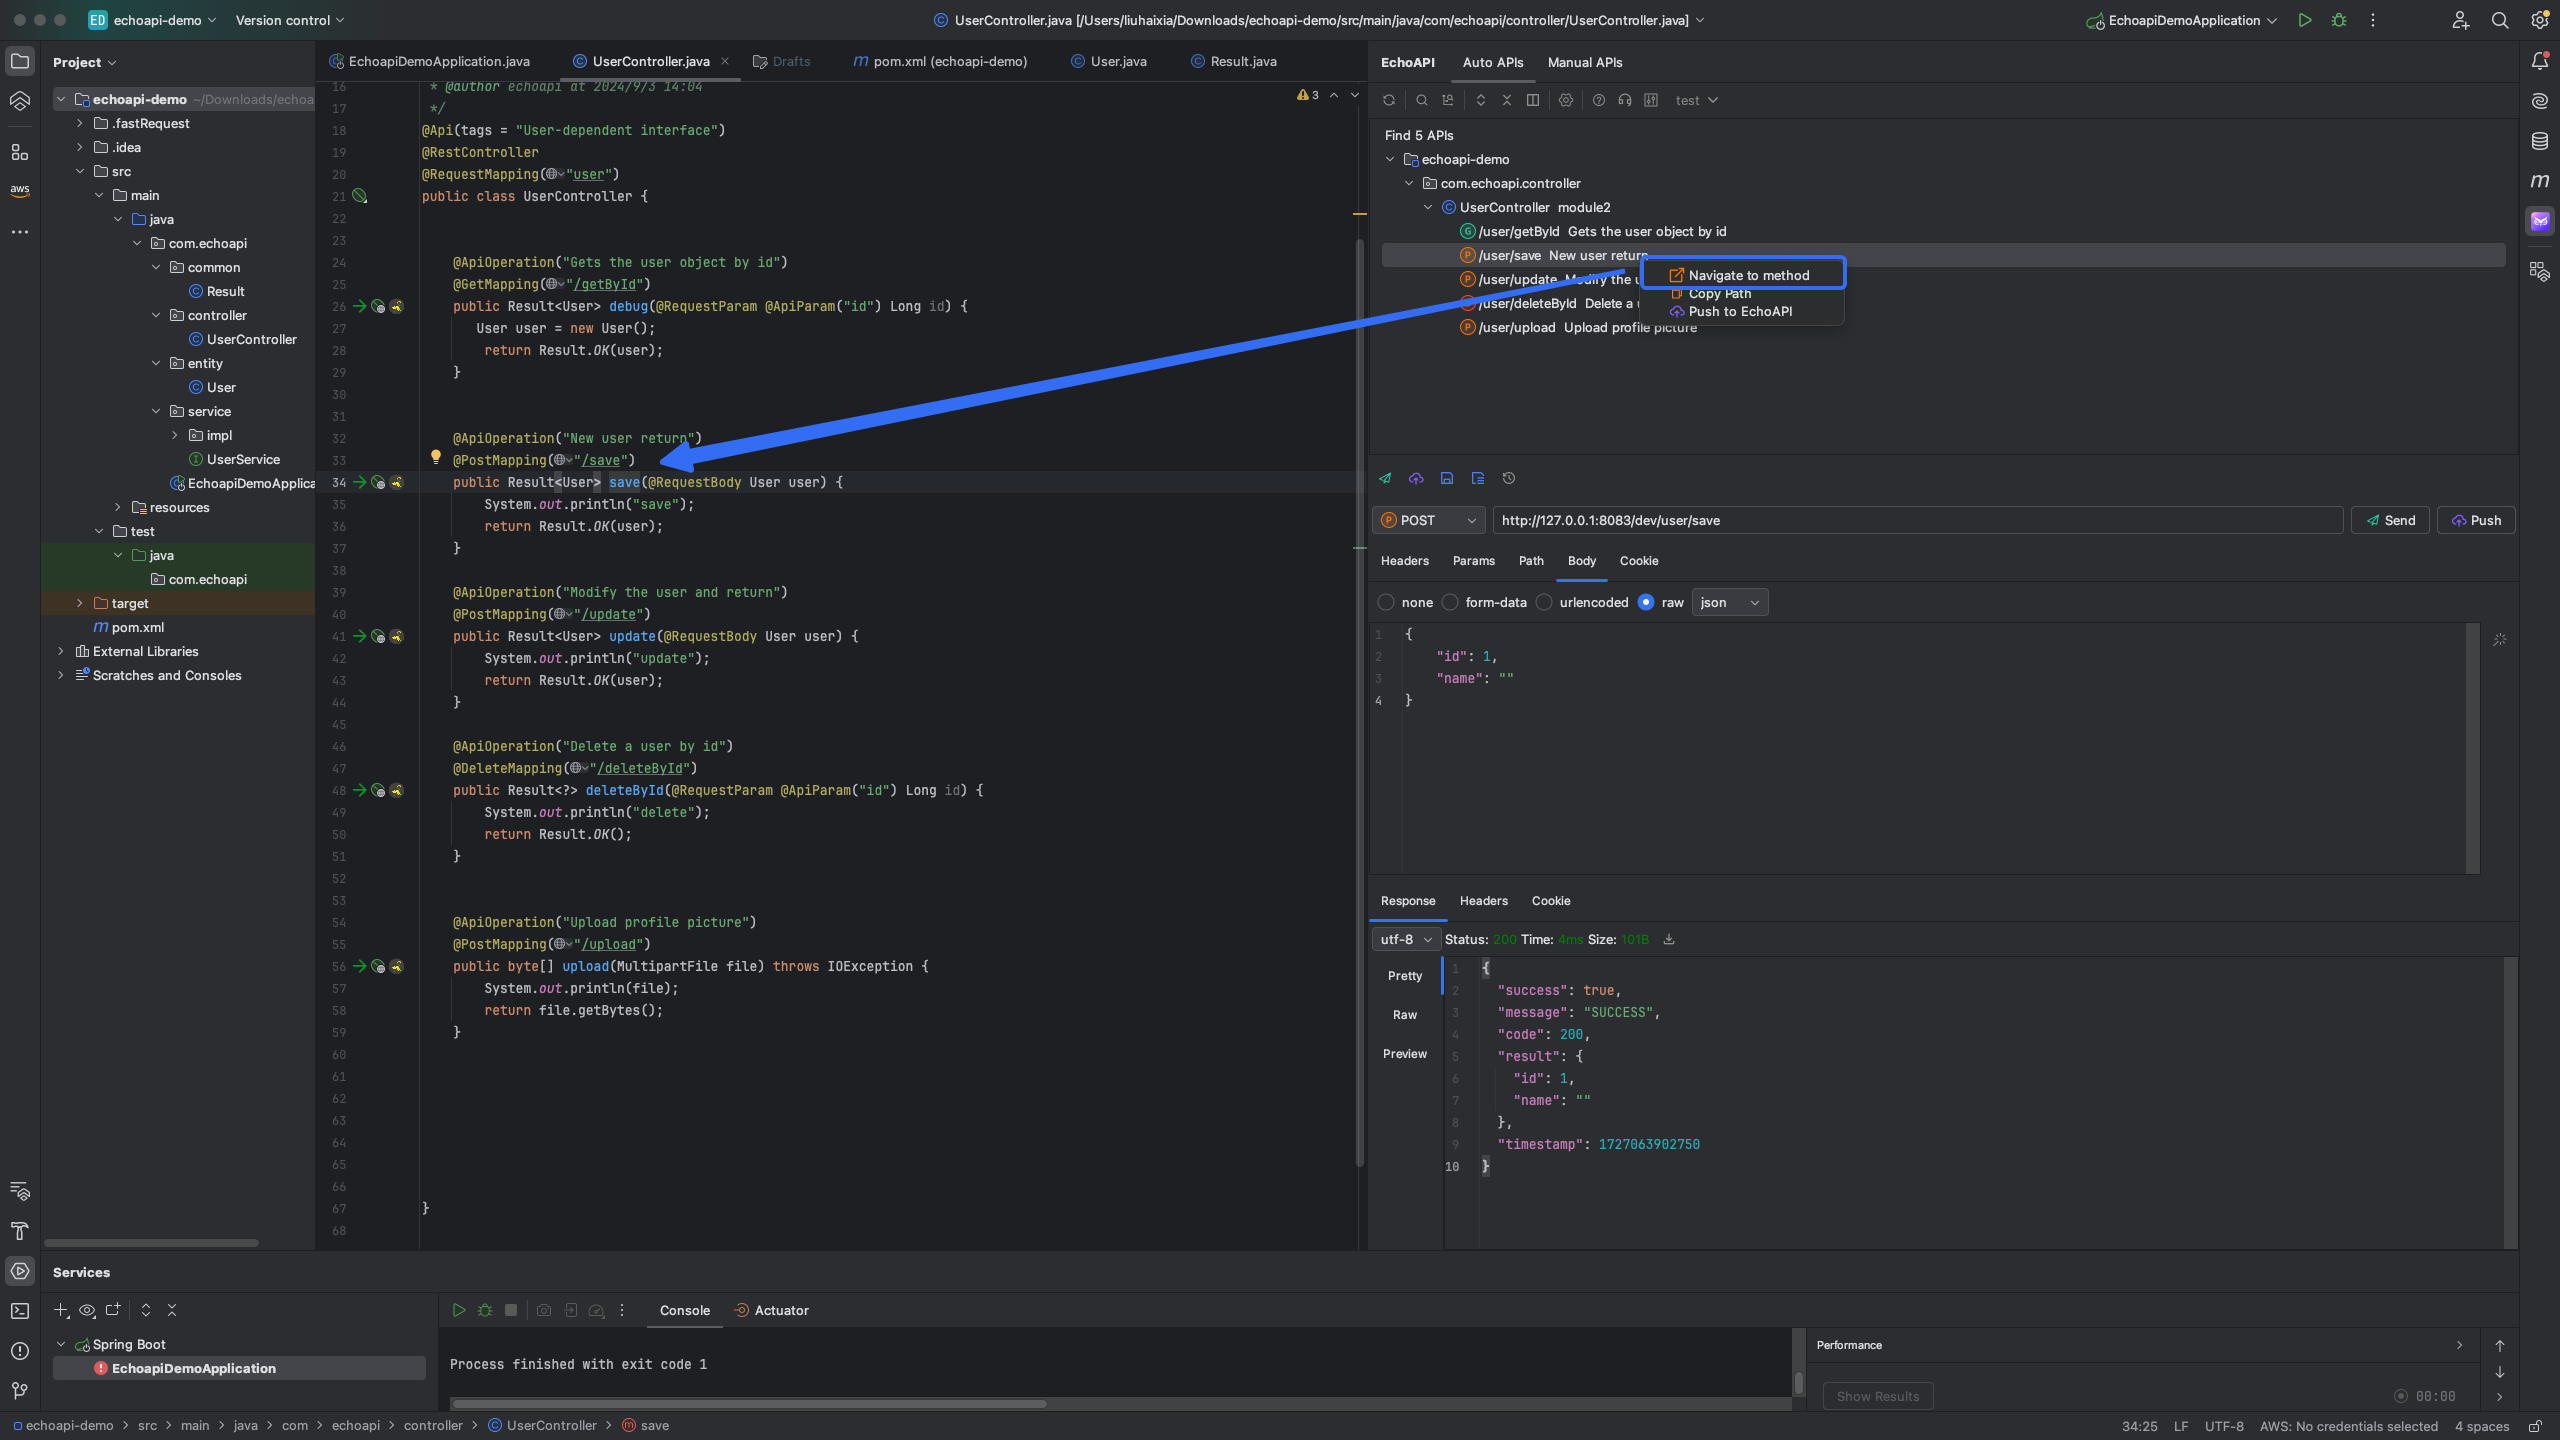The width and height of the screenshot is (2560, 1440).
Task: Expand External Libraries node
Action: [x=61, y=651]
